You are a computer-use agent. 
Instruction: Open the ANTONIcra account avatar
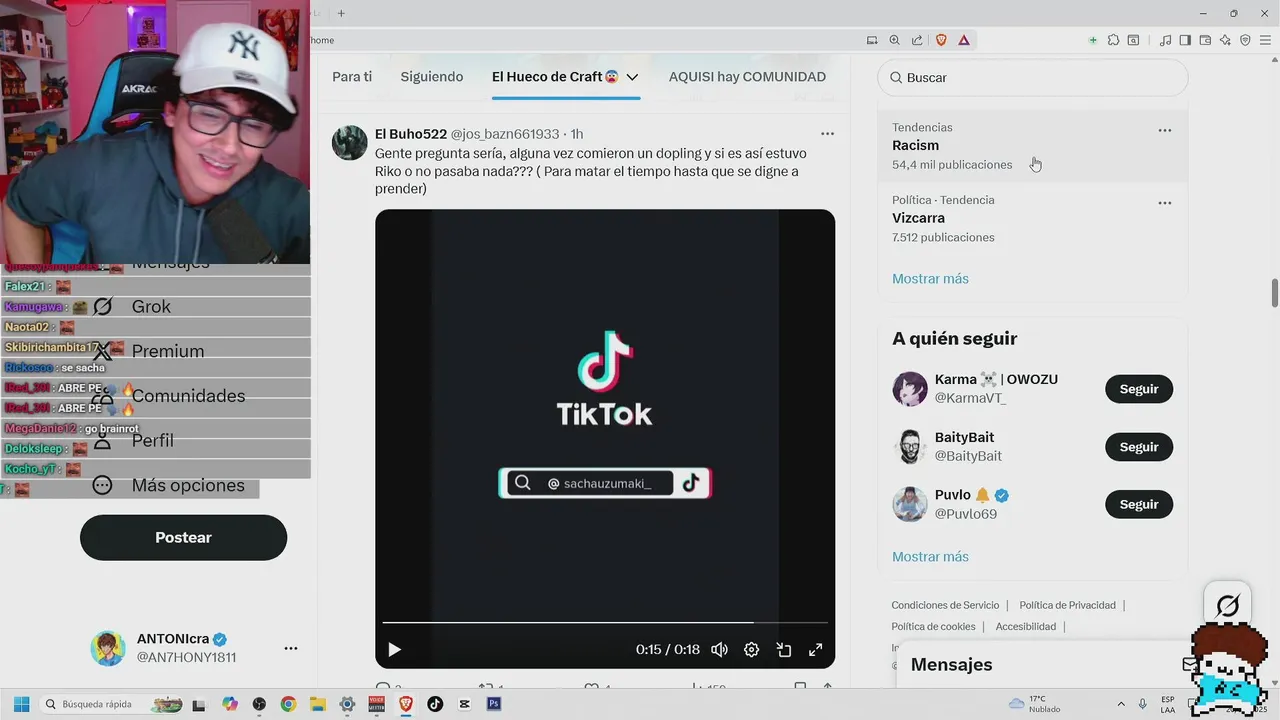pos(108,648)
